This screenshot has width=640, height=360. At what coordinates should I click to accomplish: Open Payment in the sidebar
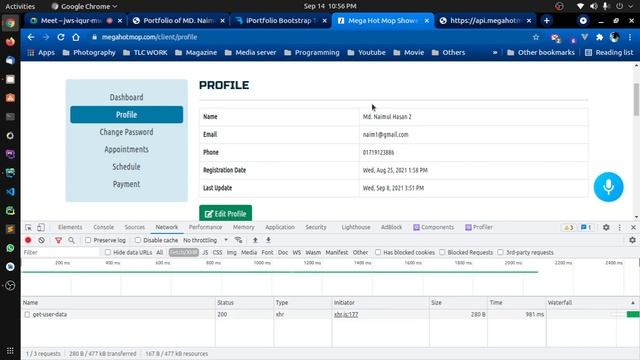[x=127, y=184]
